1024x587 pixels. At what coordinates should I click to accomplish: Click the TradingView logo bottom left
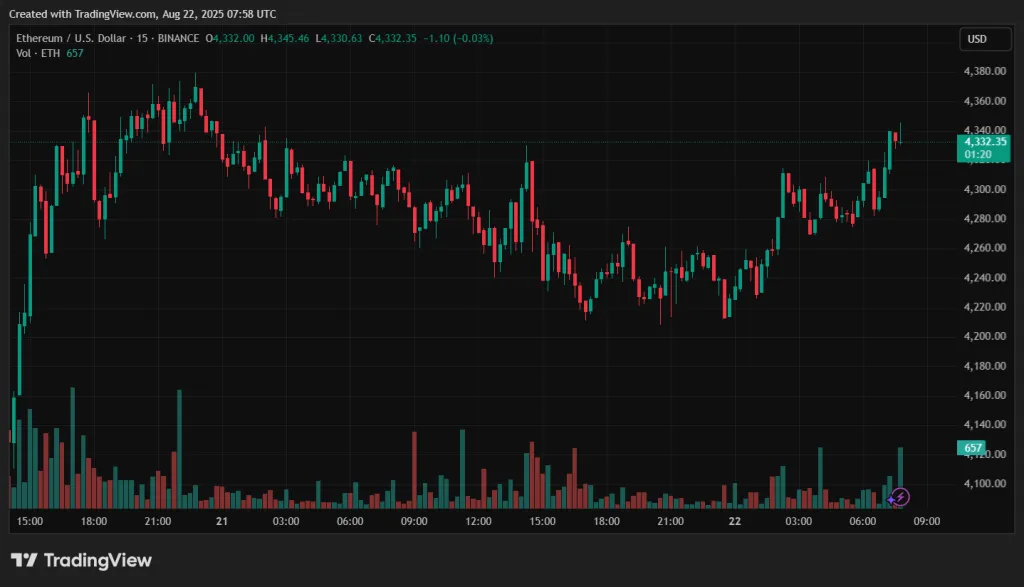pos(80,561)
